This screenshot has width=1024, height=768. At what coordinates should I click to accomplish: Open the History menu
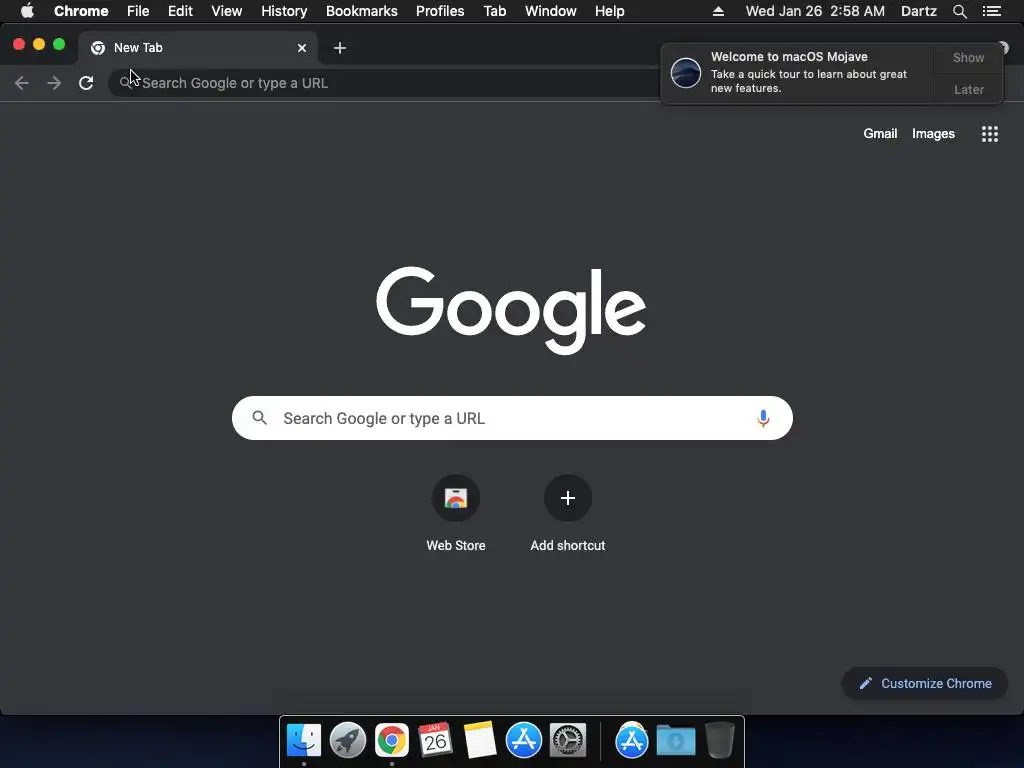[x=284, y=11]
